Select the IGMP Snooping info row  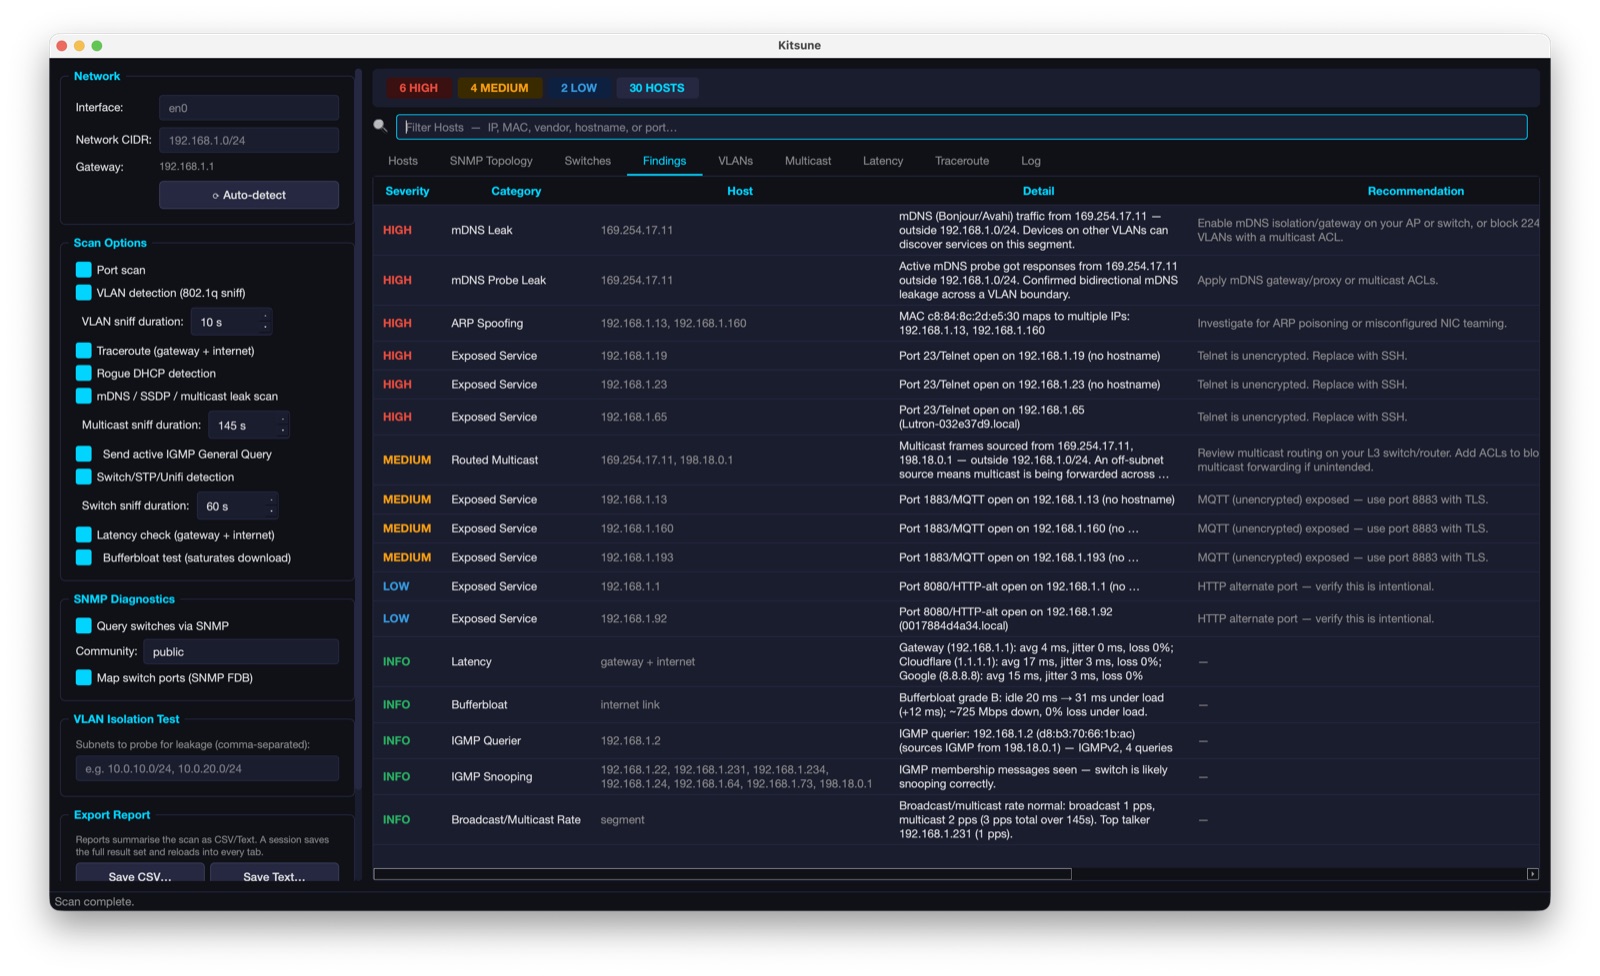point(956,777)
